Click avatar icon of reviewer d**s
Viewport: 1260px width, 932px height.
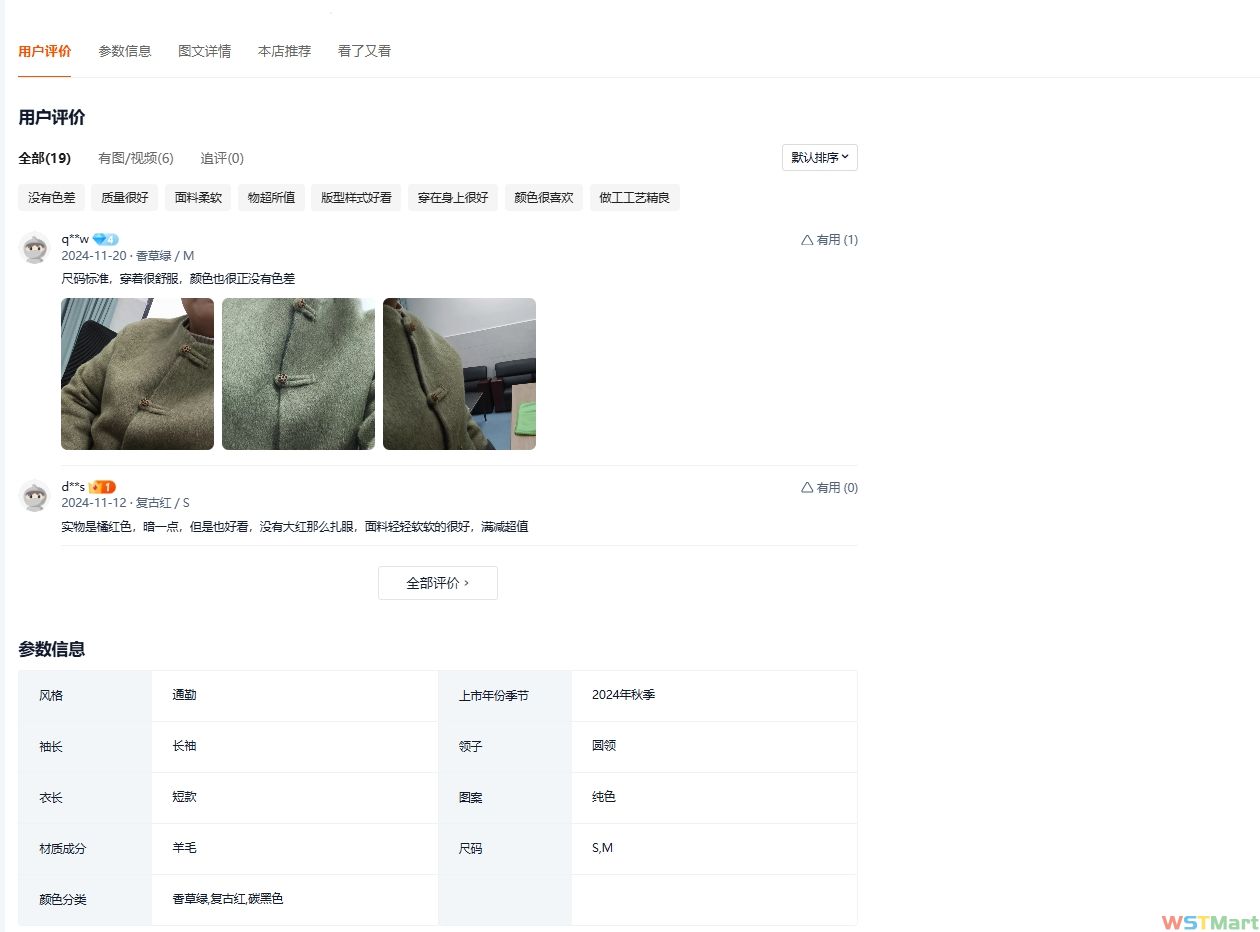pos(35,496)
